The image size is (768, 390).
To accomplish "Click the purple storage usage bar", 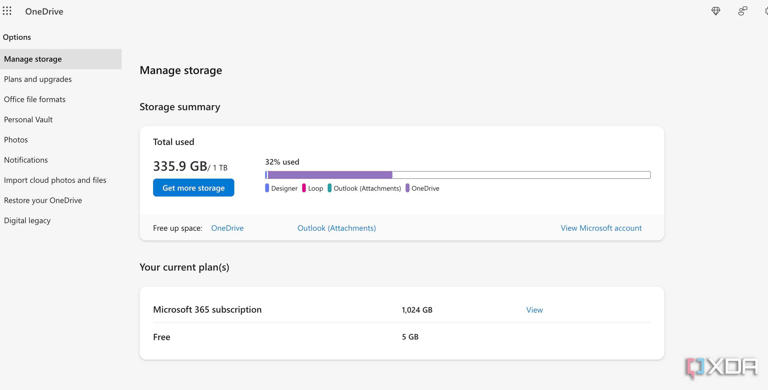I will [330, 175].
